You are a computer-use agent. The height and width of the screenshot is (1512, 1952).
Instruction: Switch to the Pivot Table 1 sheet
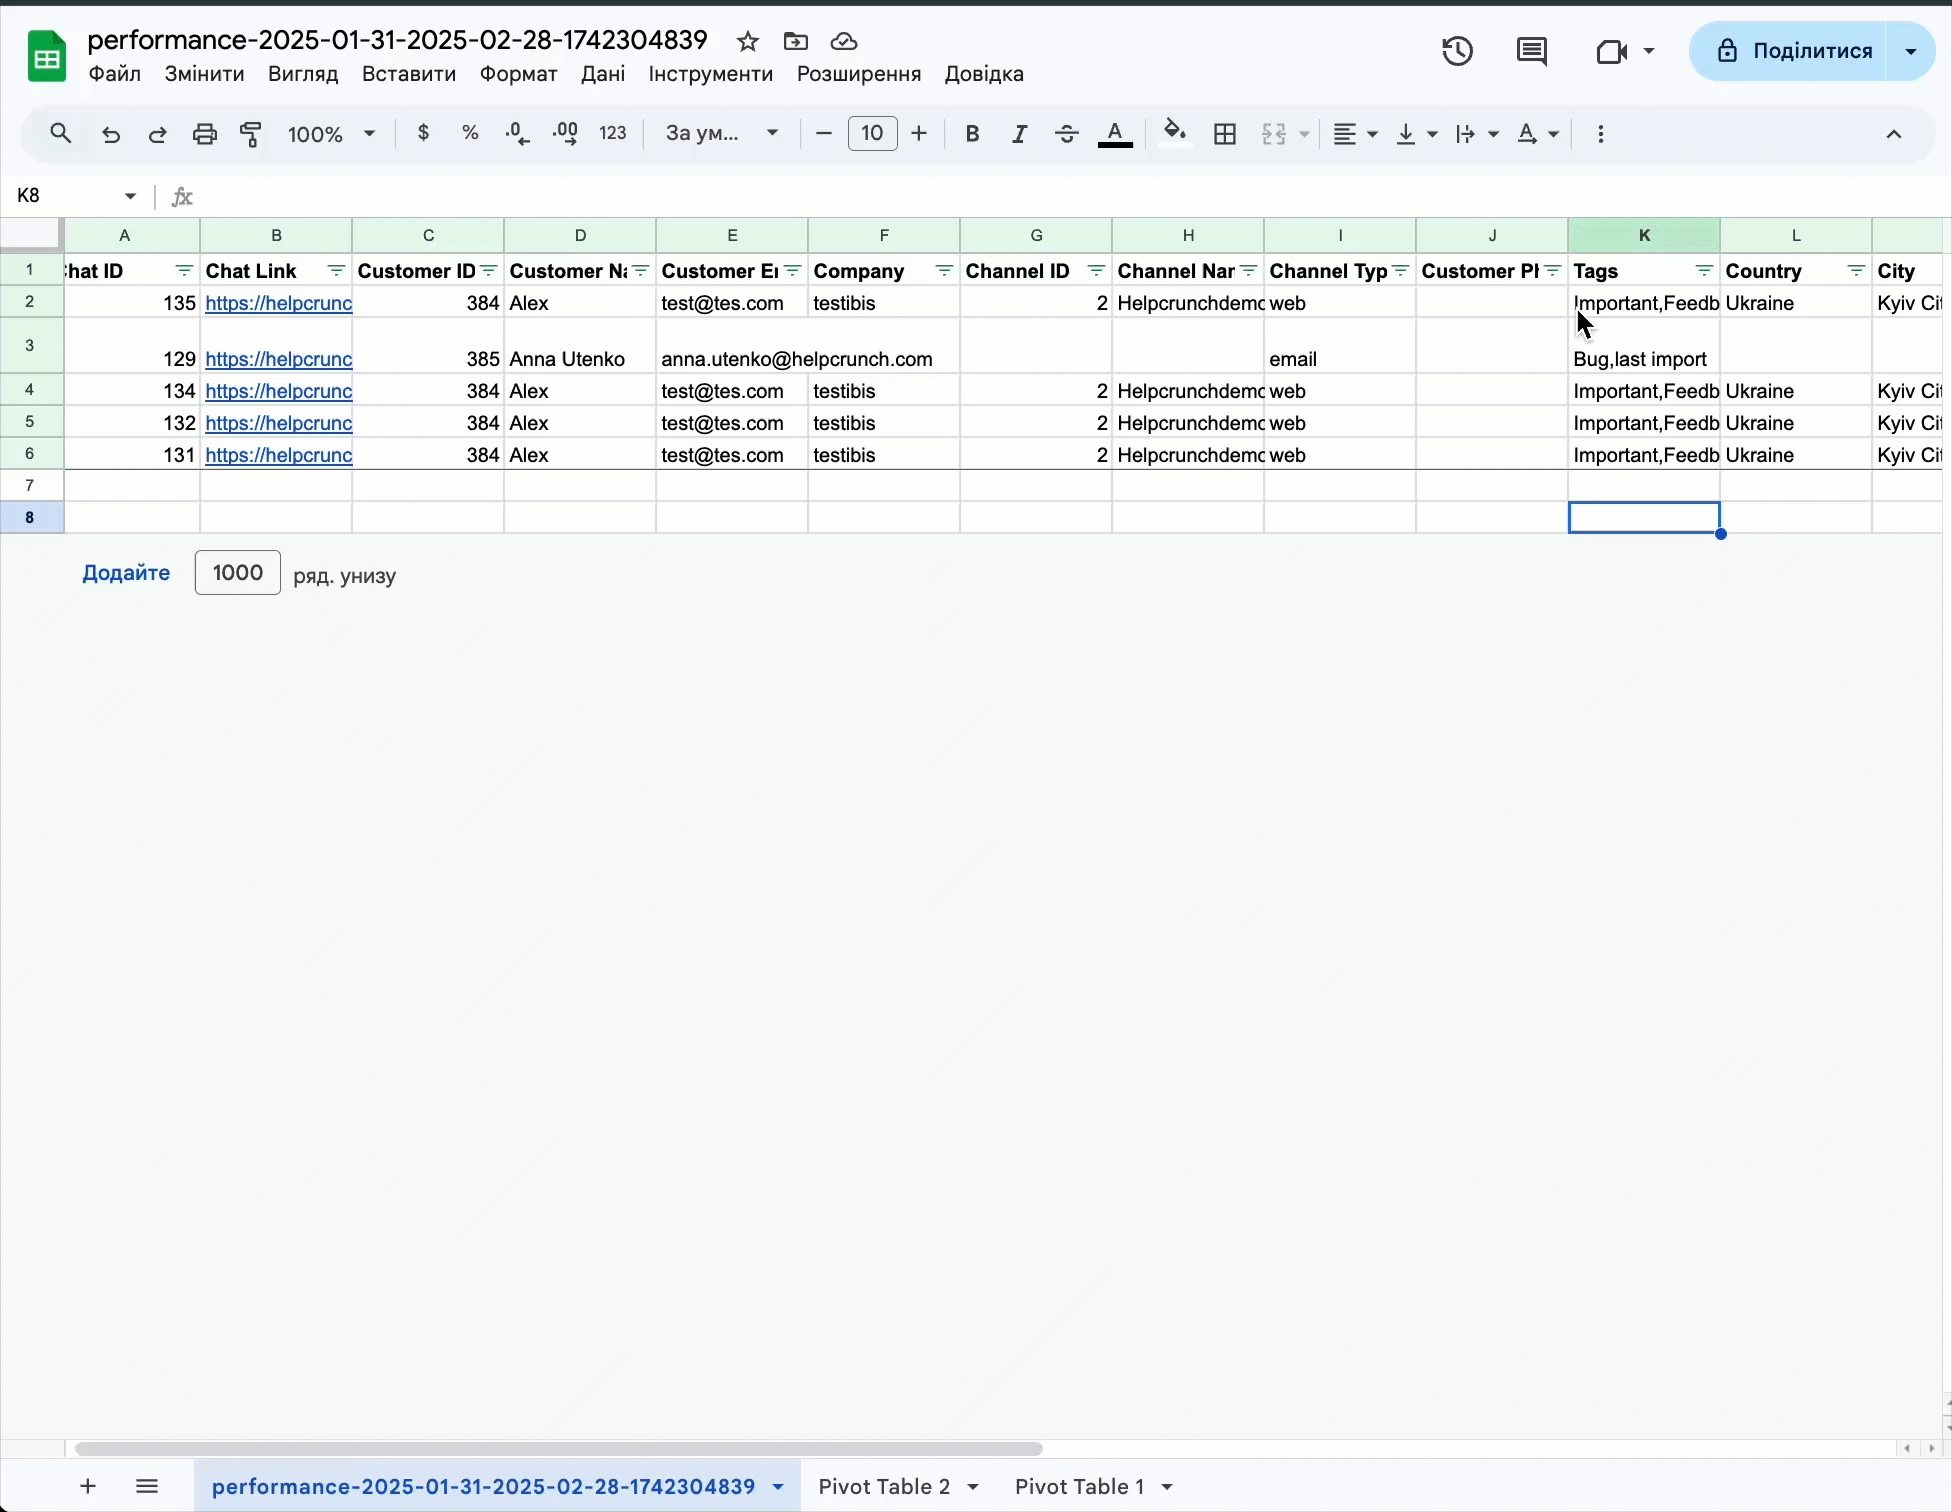[1078, 1487]
